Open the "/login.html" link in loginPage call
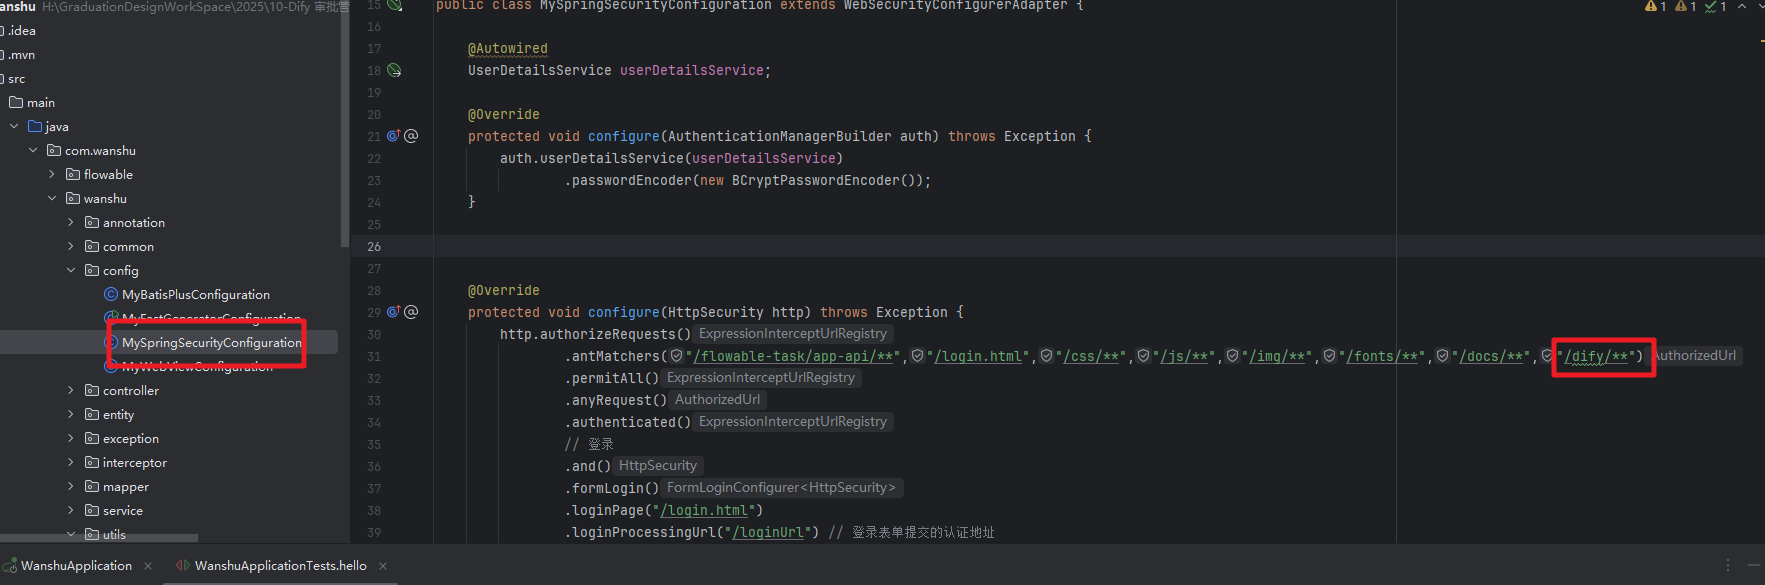 [x=708, y=510]
